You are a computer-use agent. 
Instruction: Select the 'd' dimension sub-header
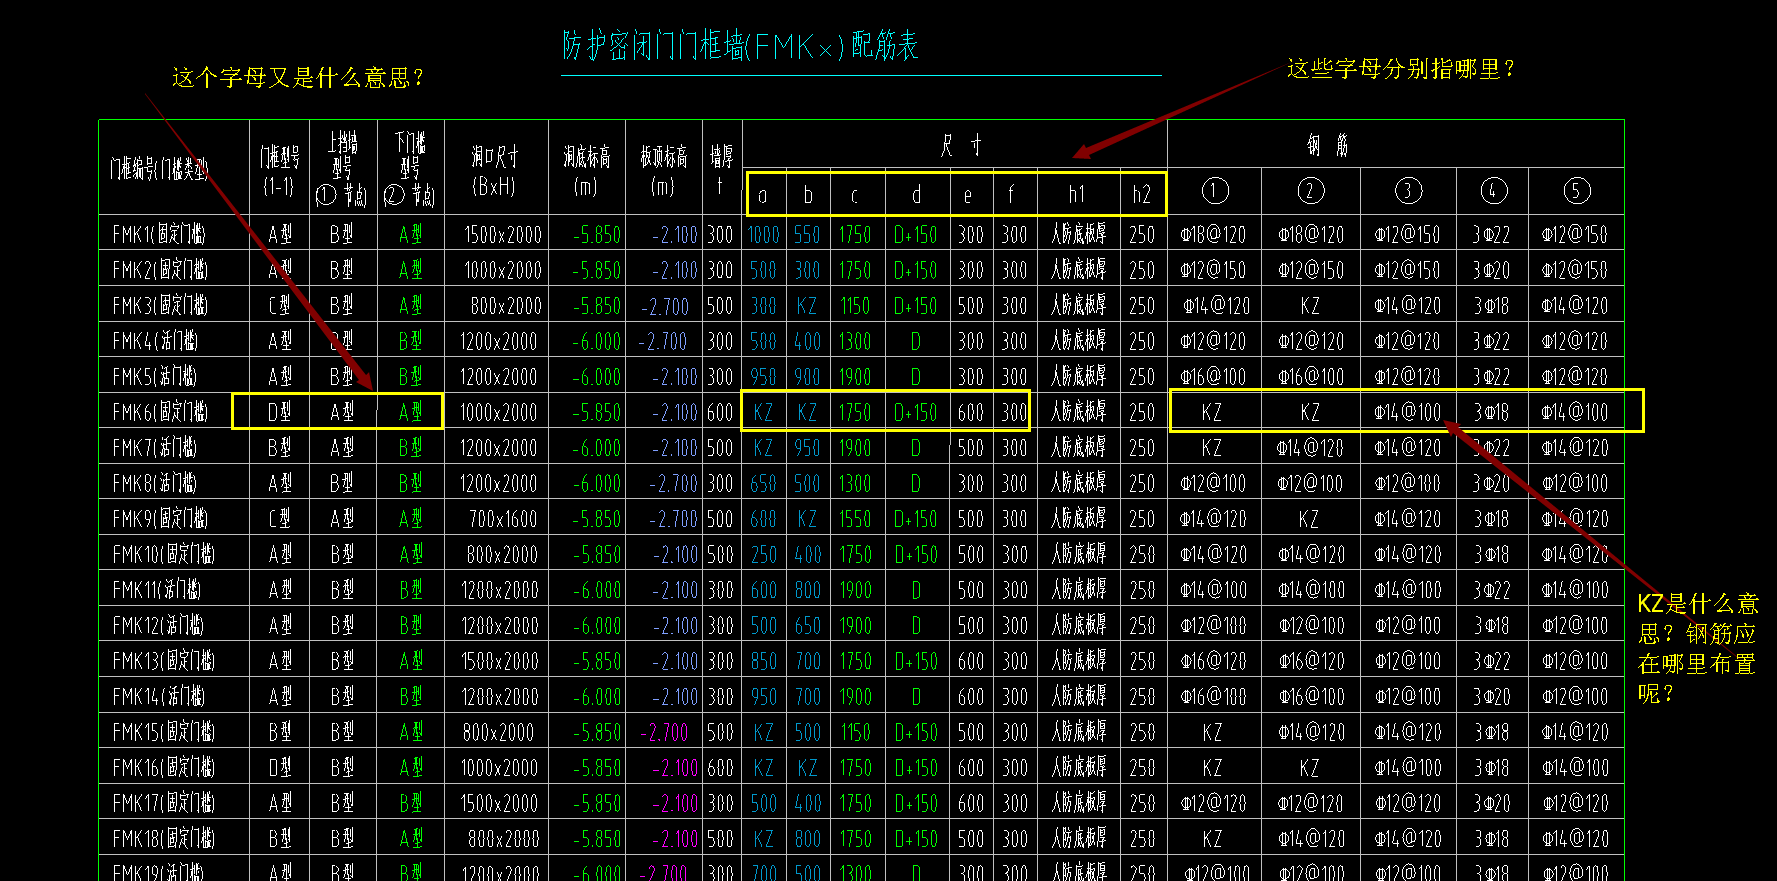[916, 195]
